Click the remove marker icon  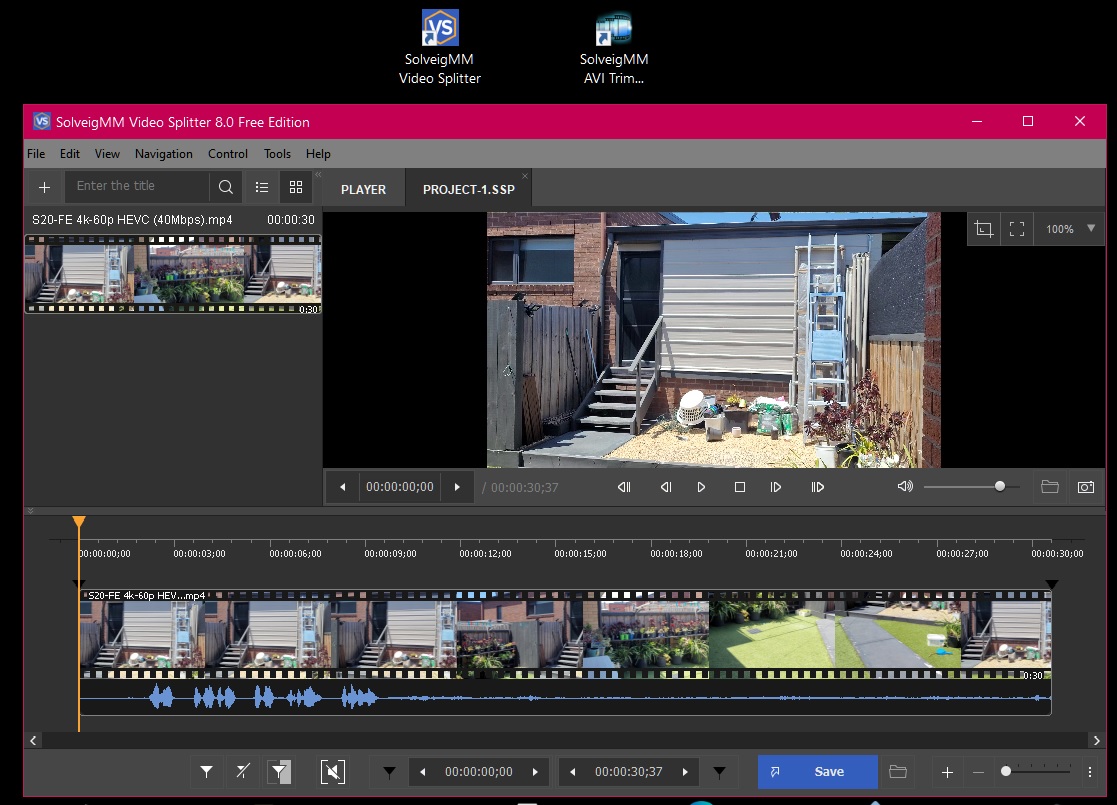click(x=242, y=771)
